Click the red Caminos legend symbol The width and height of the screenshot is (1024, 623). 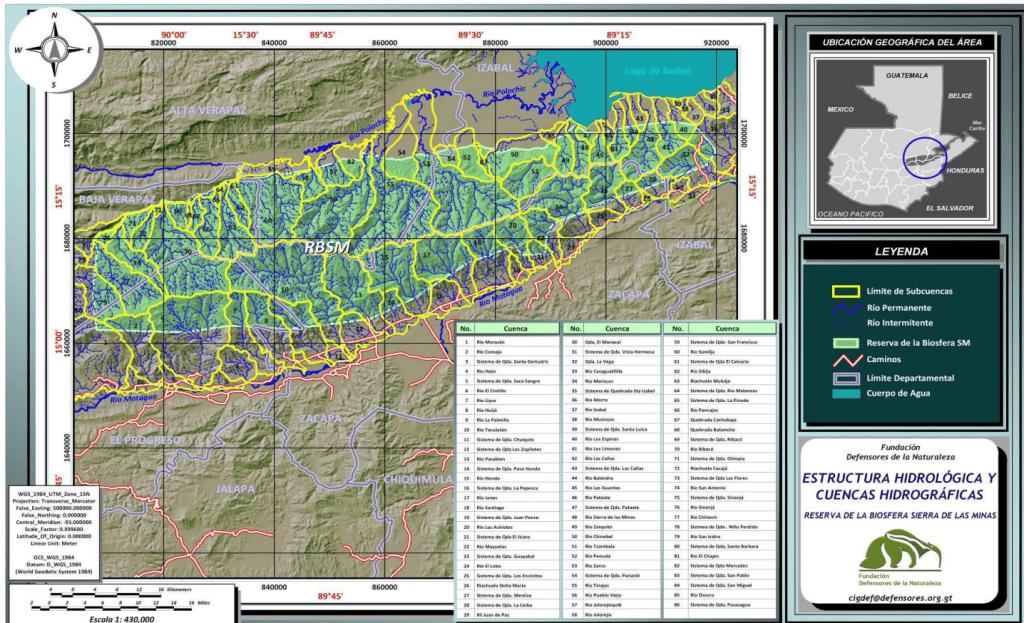(846, 359)
